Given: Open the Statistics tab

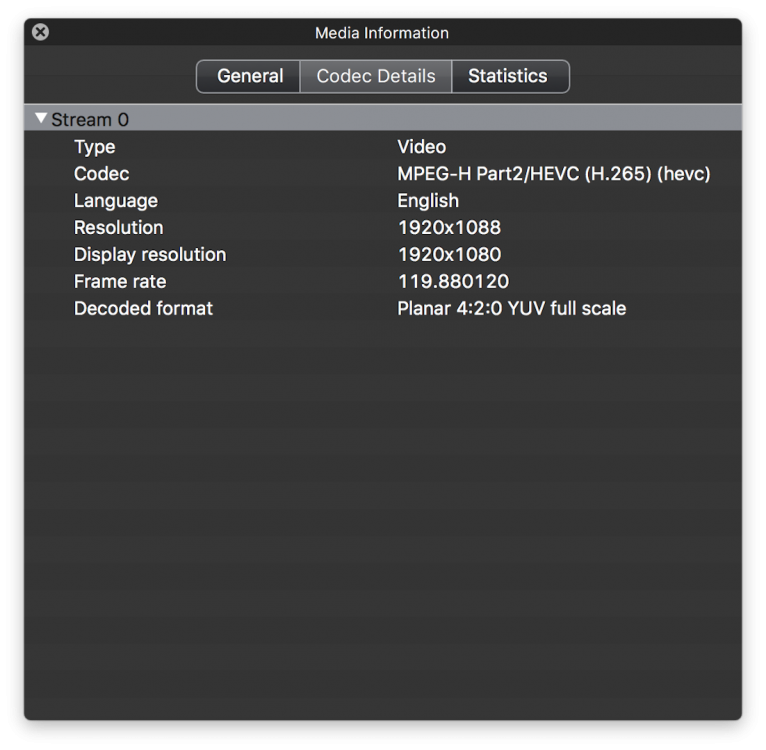Looking at the screenshot, I should 508,76.
